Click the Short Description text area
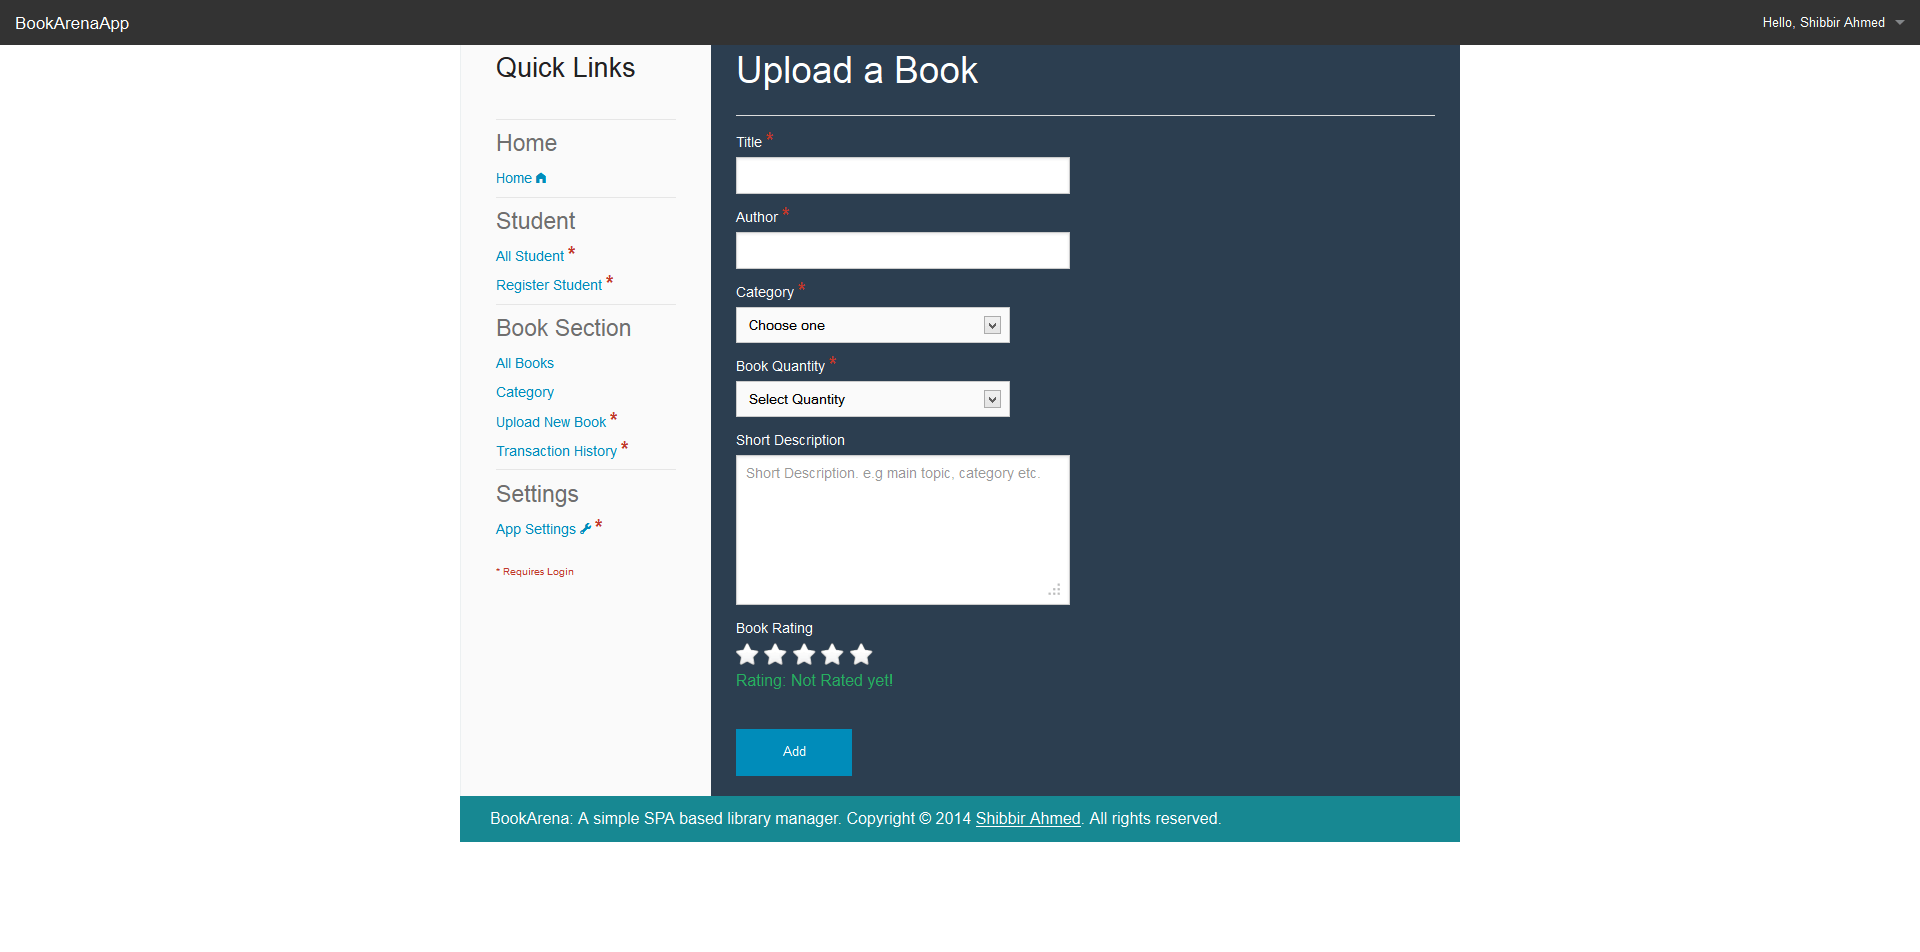The image size is (1920, 952). pyautogui.click(x=902, y=530)
